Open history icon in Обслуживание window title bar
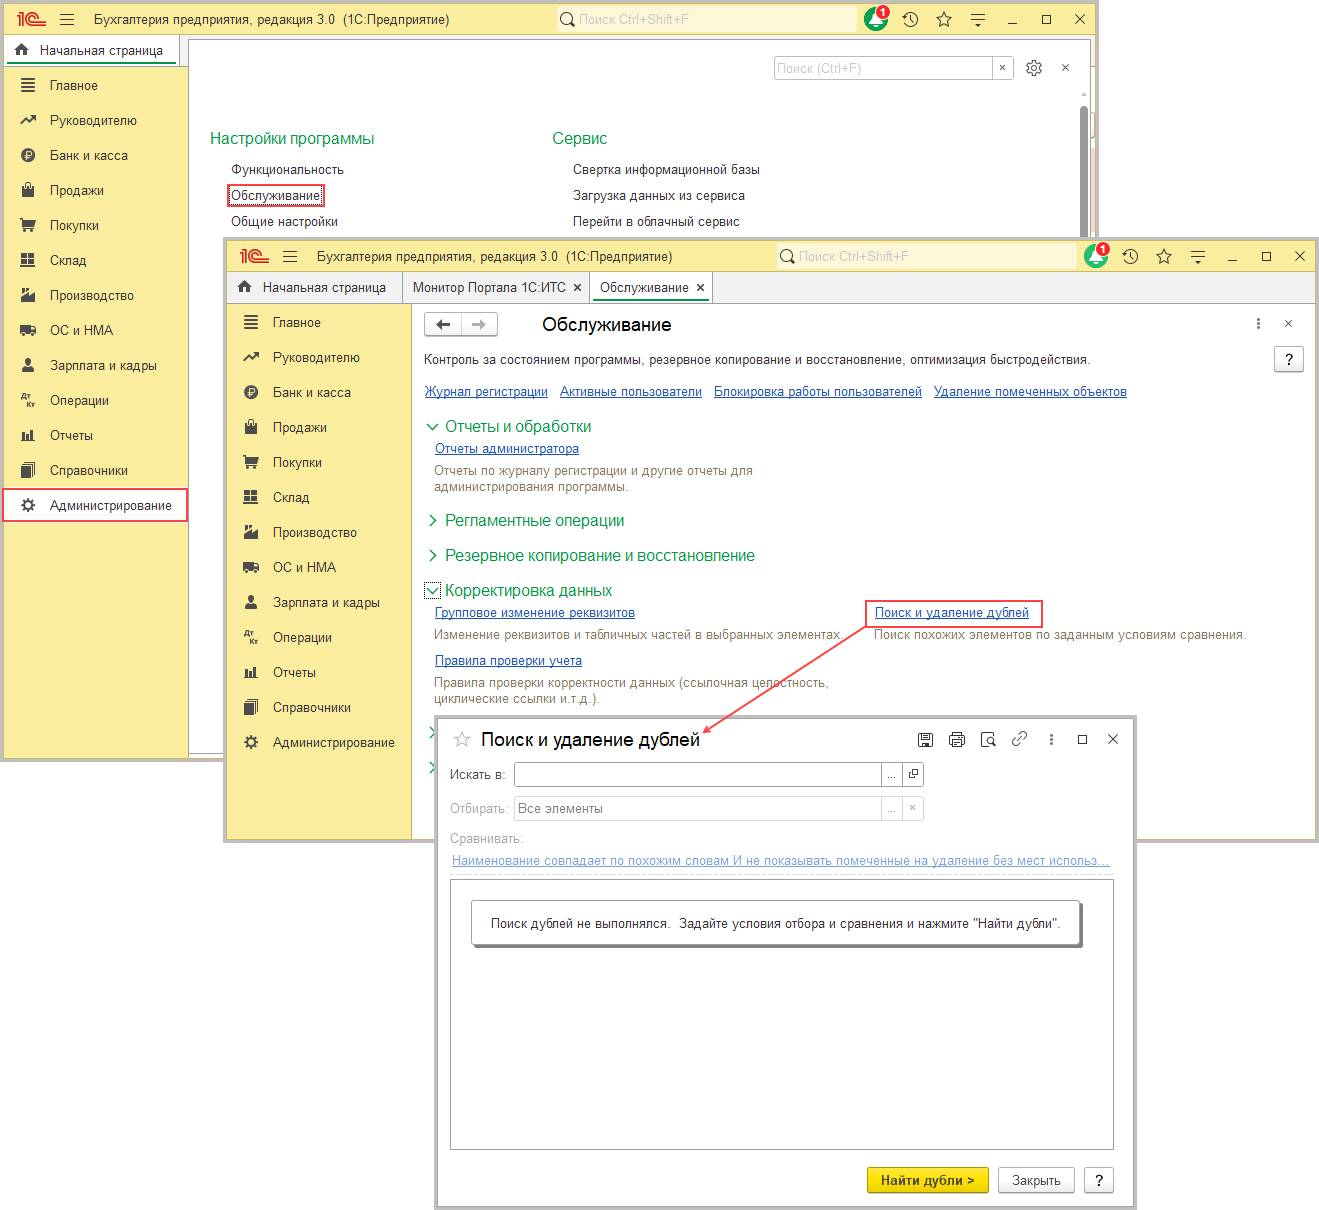Viewport: 1319px width, 1210px height. [x=1130, y=256]
